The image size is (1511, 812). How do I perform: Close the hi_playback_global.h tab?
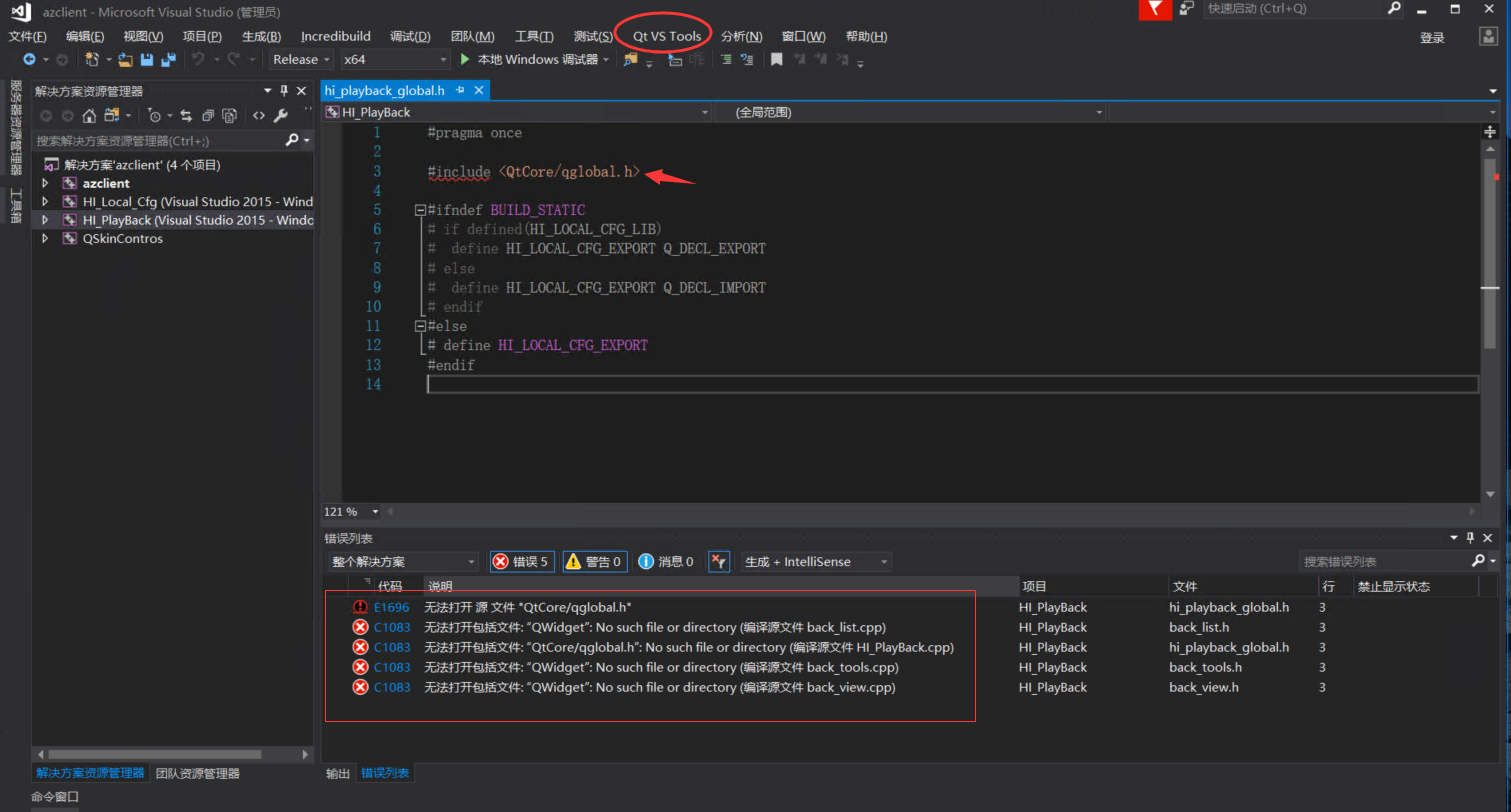pos(479,90)
